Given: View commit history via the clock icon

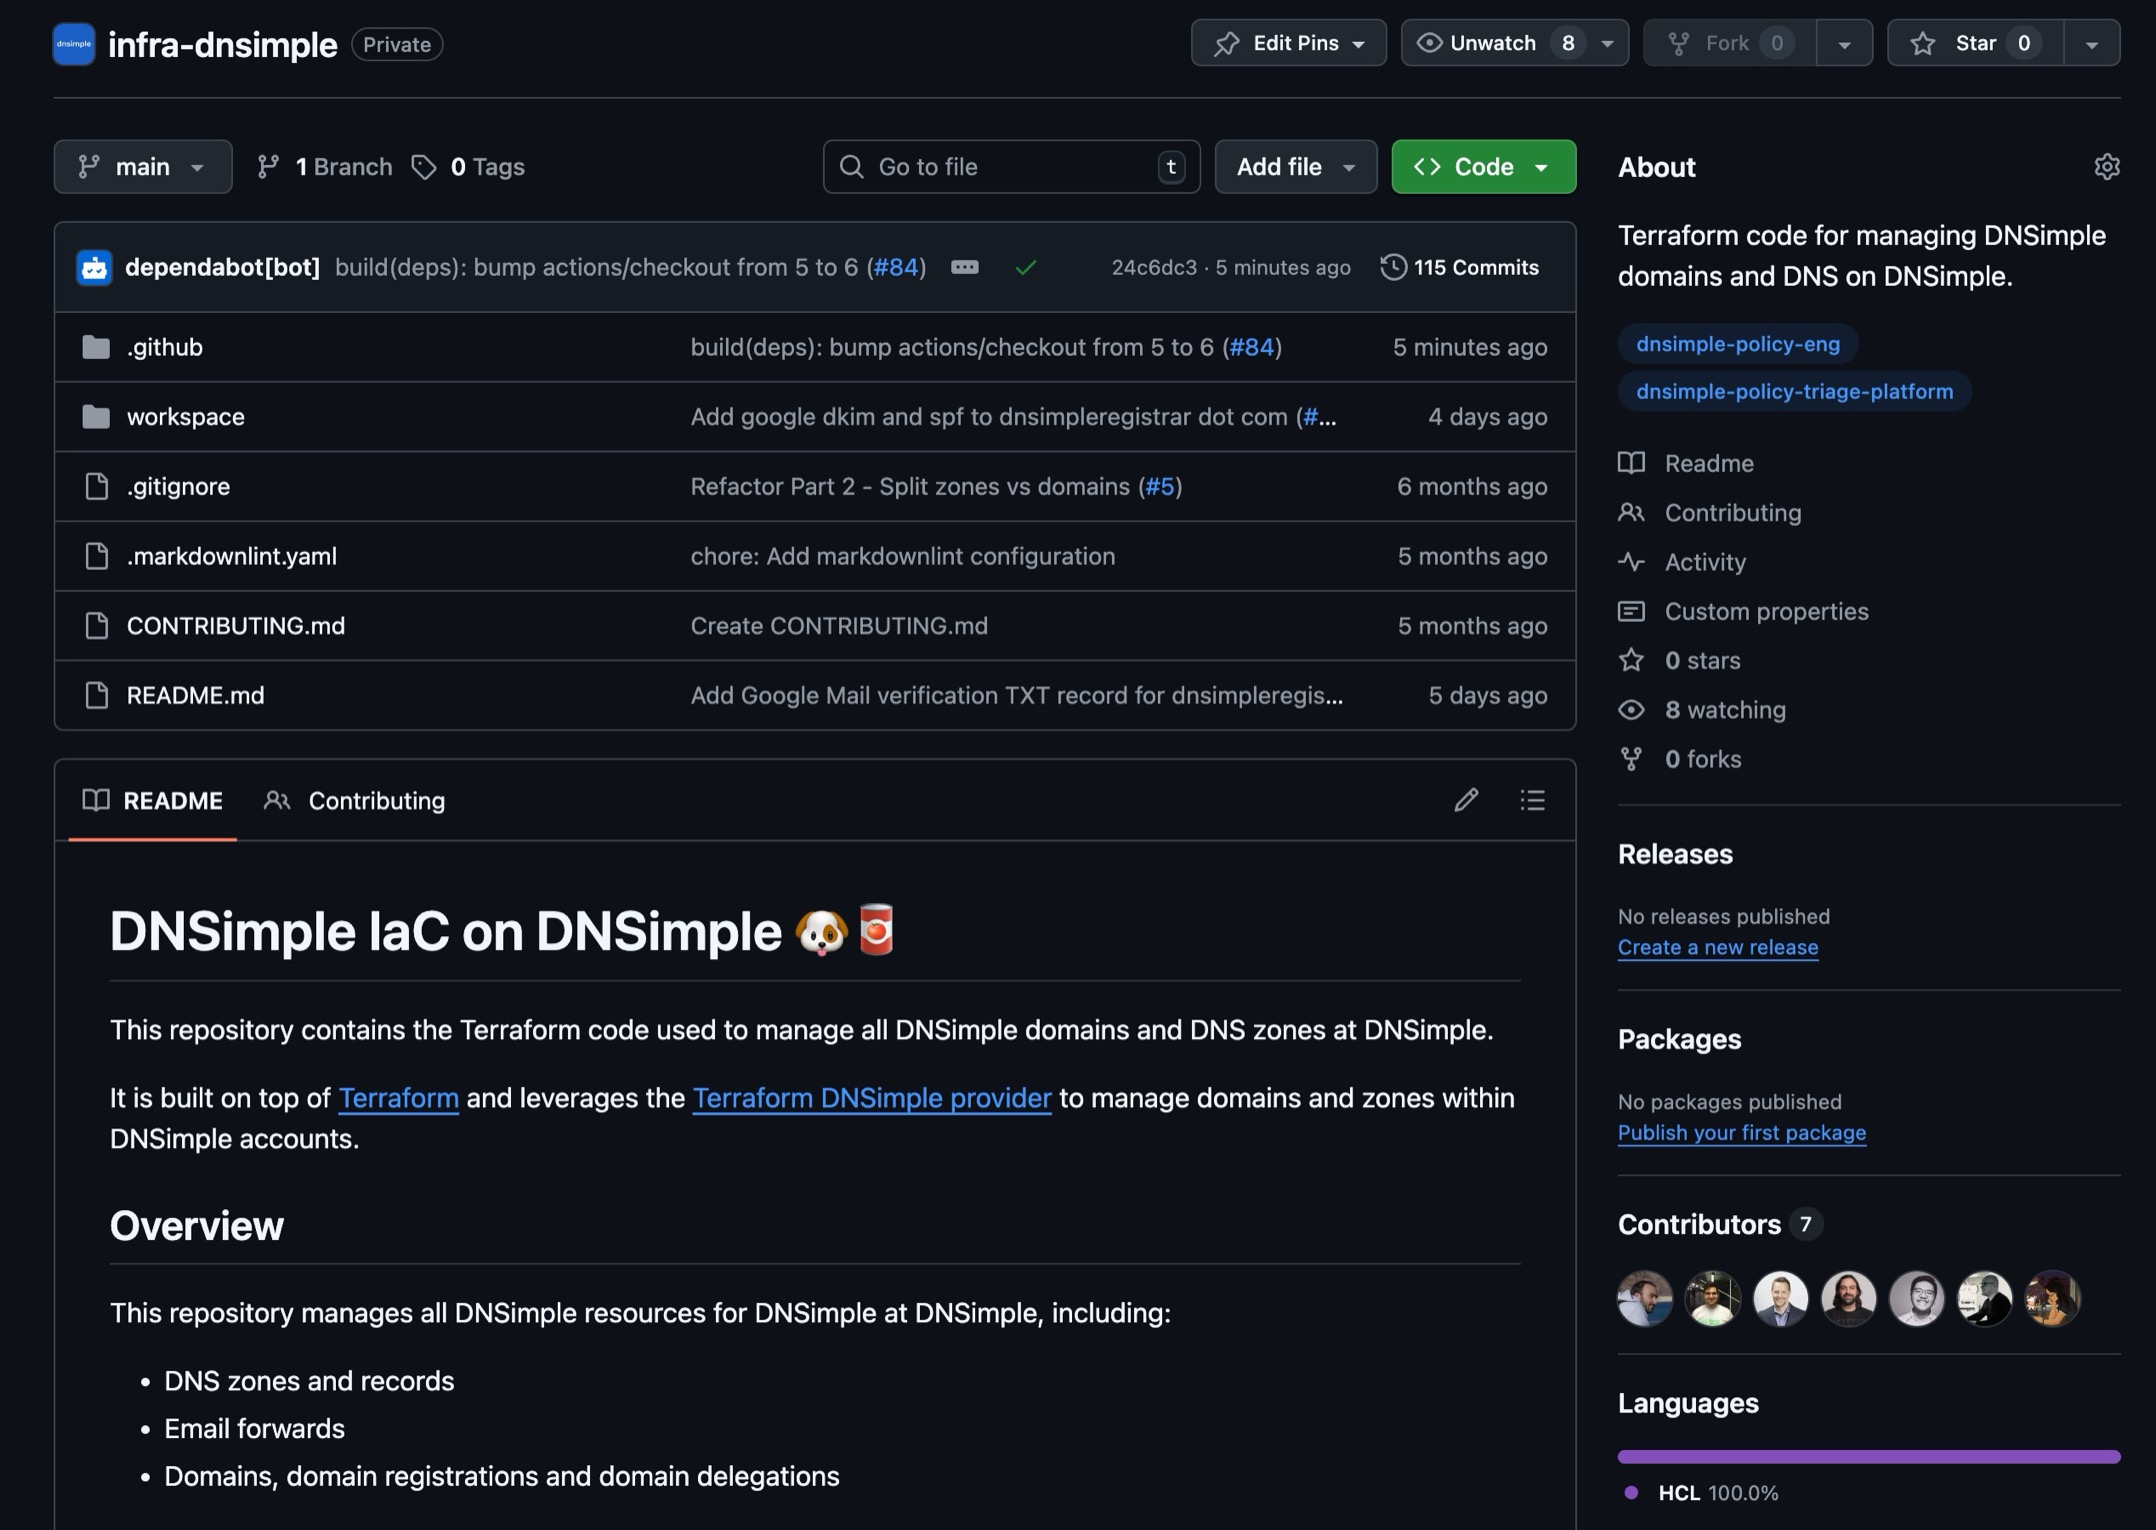Looking at the screenshot, I should (x=1392, y=267).
